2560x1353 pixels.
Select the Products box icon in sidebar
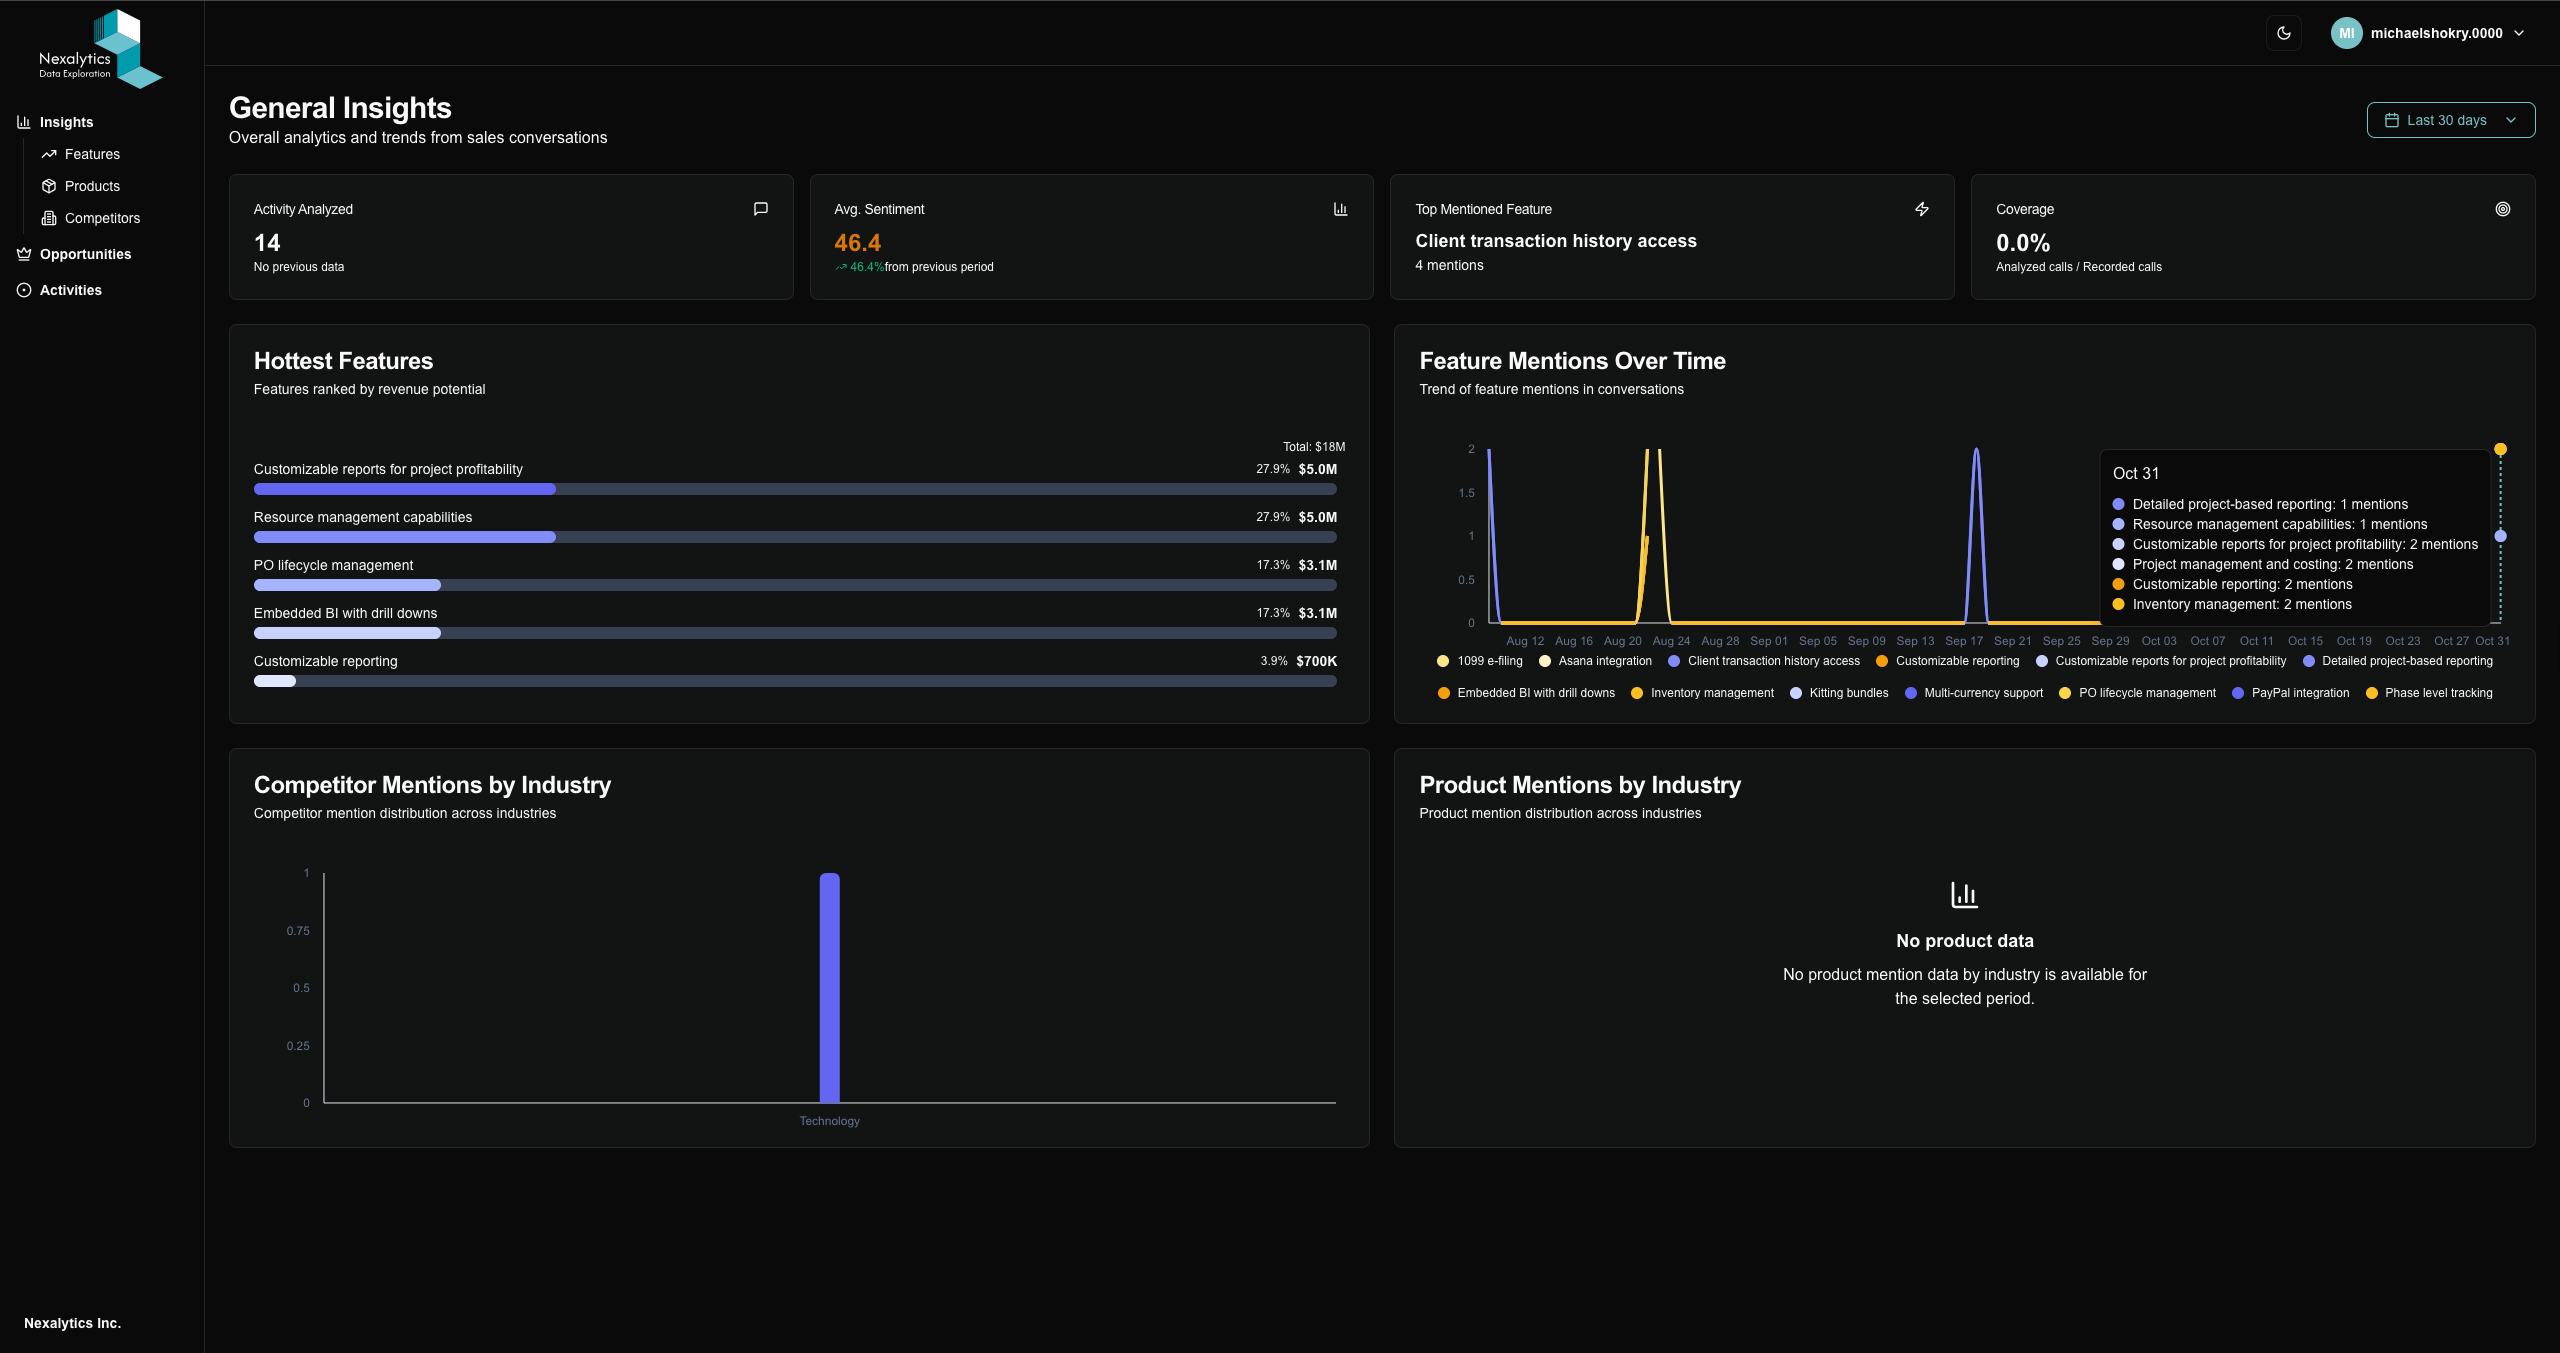[48, 186]
